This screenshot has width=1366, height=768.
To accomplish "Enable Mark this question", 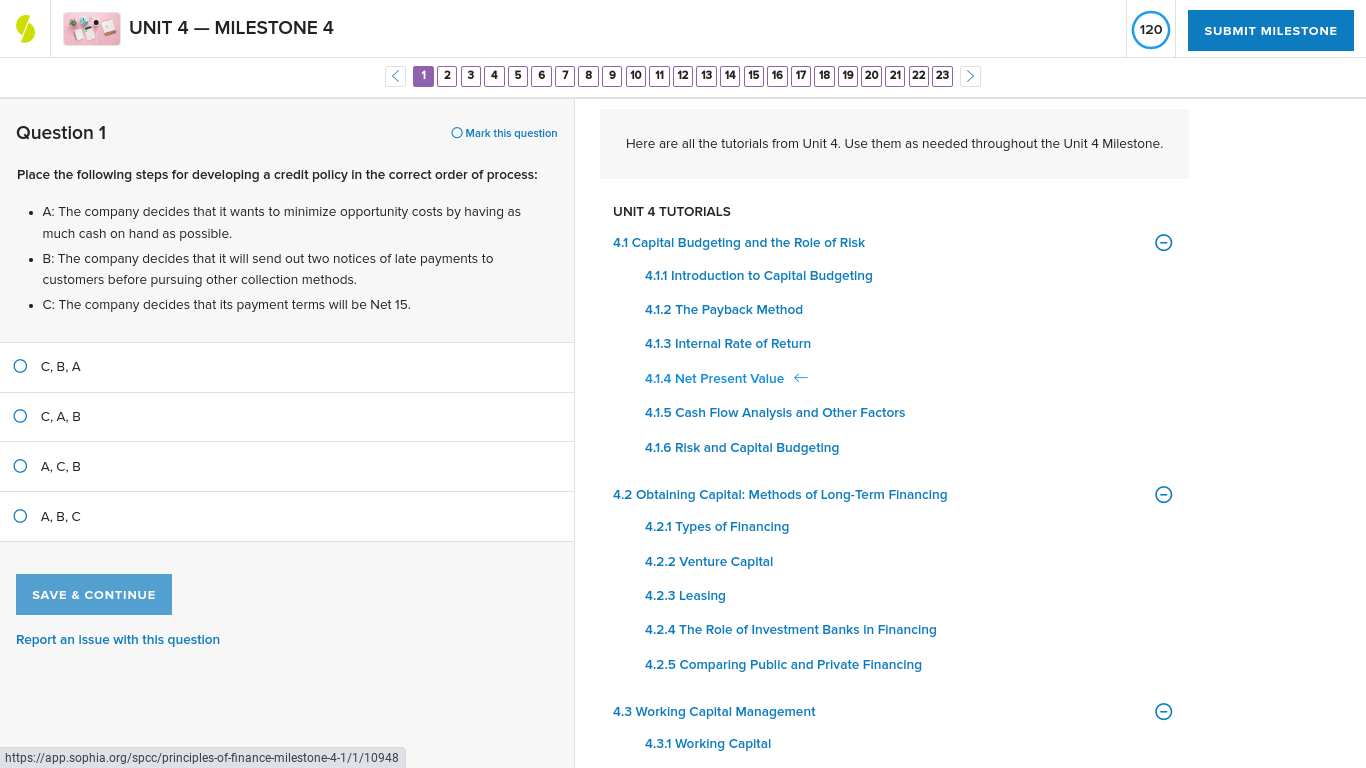I will [x=504, y=133].
